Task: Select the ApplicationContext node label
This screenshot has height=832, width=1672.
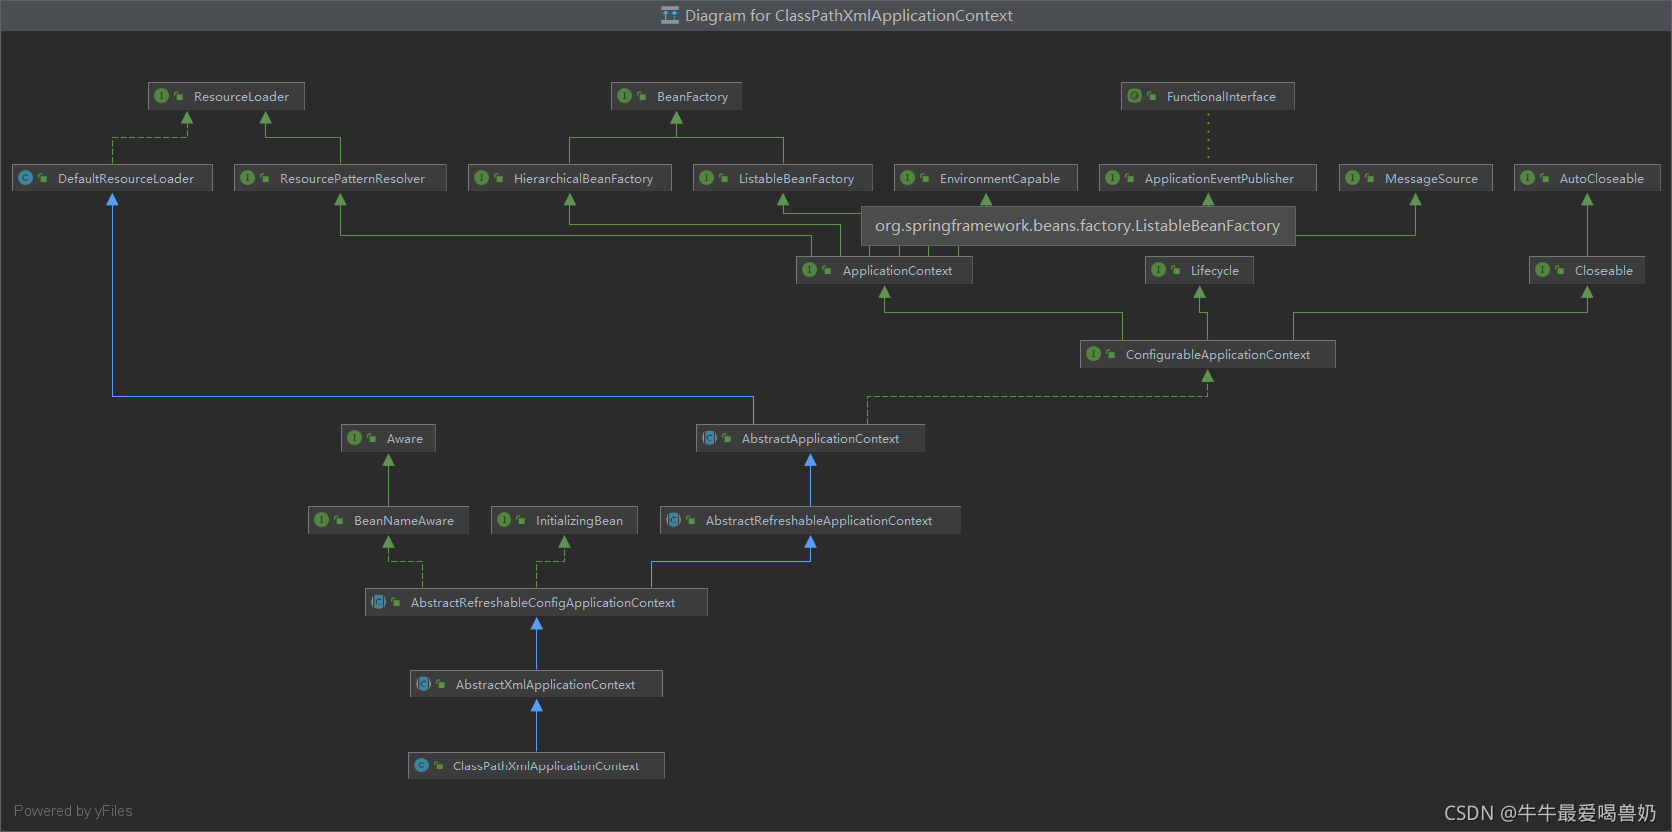Action: click(x=897, y=271)
